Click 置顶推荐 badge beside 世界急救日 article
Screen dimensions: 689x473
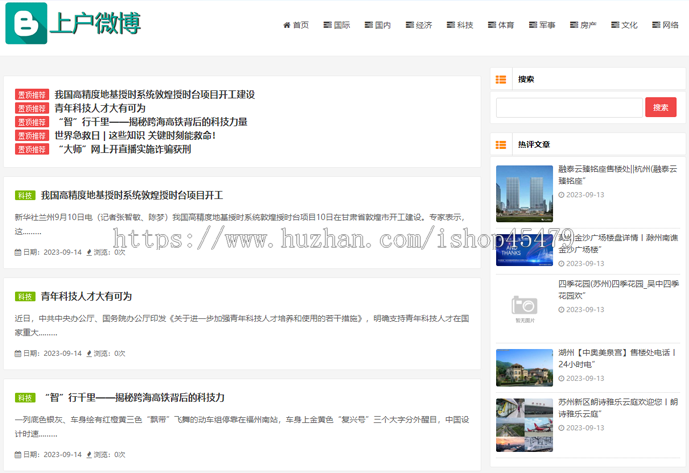click(x=32, y=135)
